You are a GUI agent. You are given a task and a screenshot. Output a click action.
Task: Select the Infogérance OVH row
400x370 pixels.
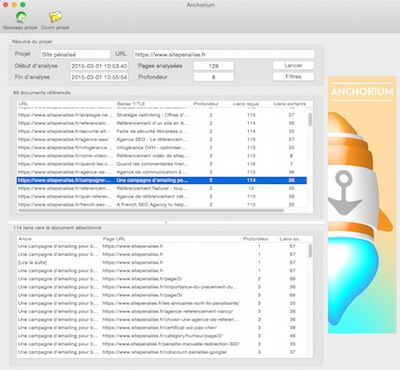(x=162, y=148)
